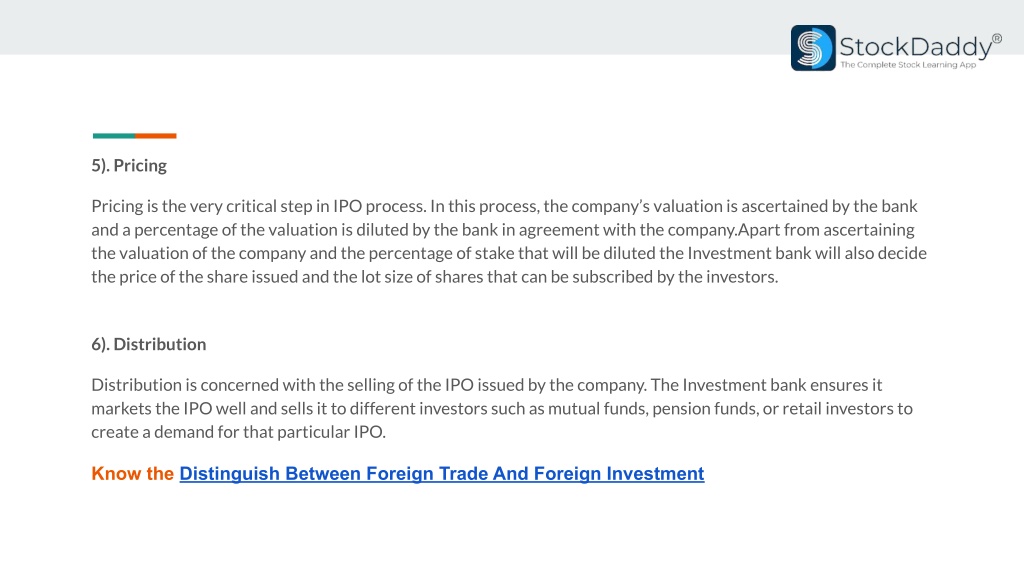Click the line starting 'and a percentage of the valuation'
The image size is (1024, 576).
(x=503, y=230)
